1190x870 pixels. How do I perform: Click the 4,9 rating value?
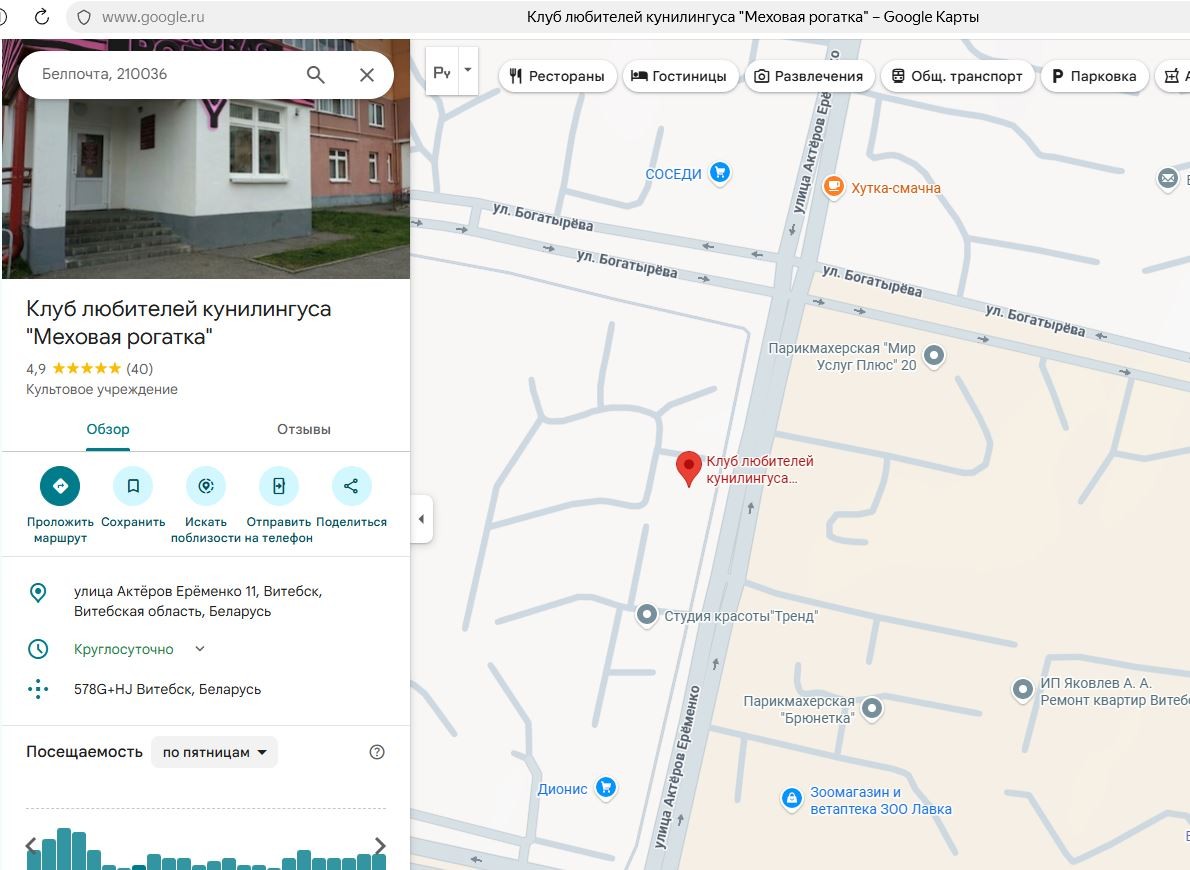click(36, 369)
